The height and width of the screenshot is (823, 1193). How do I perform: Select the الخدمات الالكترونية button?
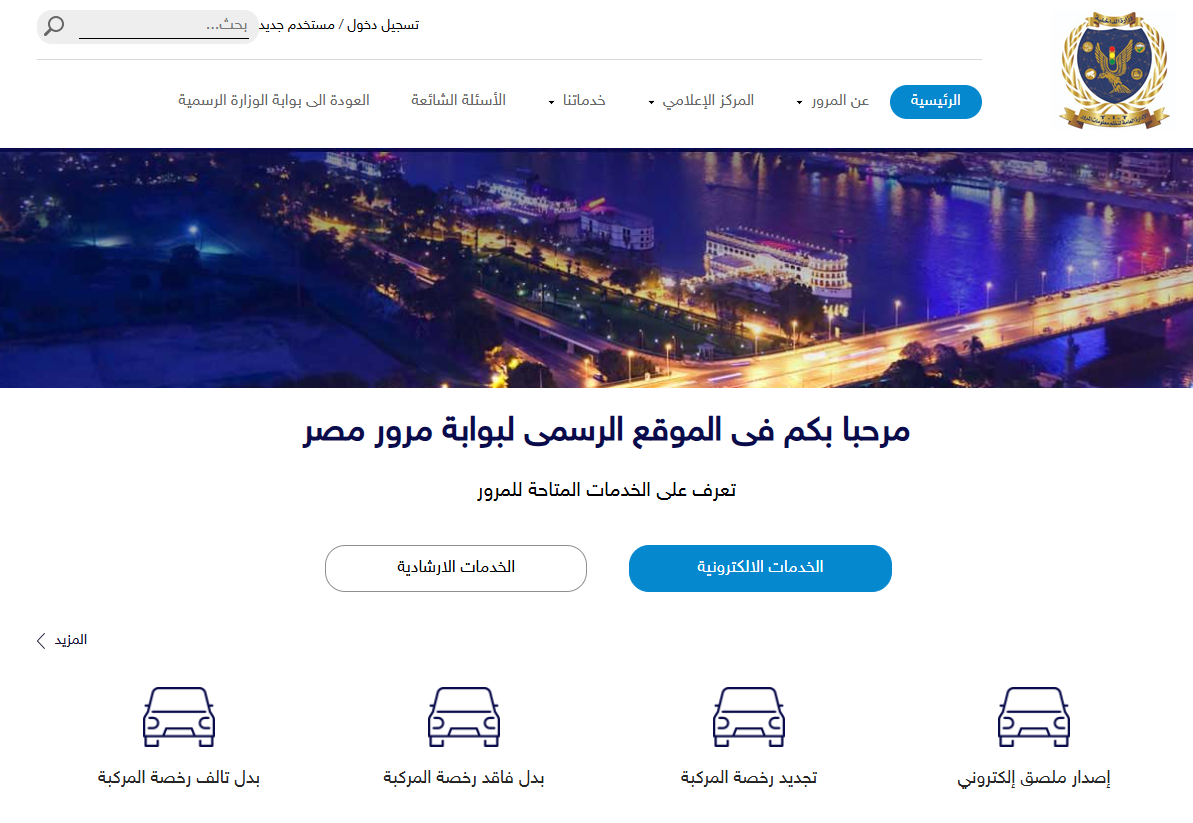[x=760, y=568]
